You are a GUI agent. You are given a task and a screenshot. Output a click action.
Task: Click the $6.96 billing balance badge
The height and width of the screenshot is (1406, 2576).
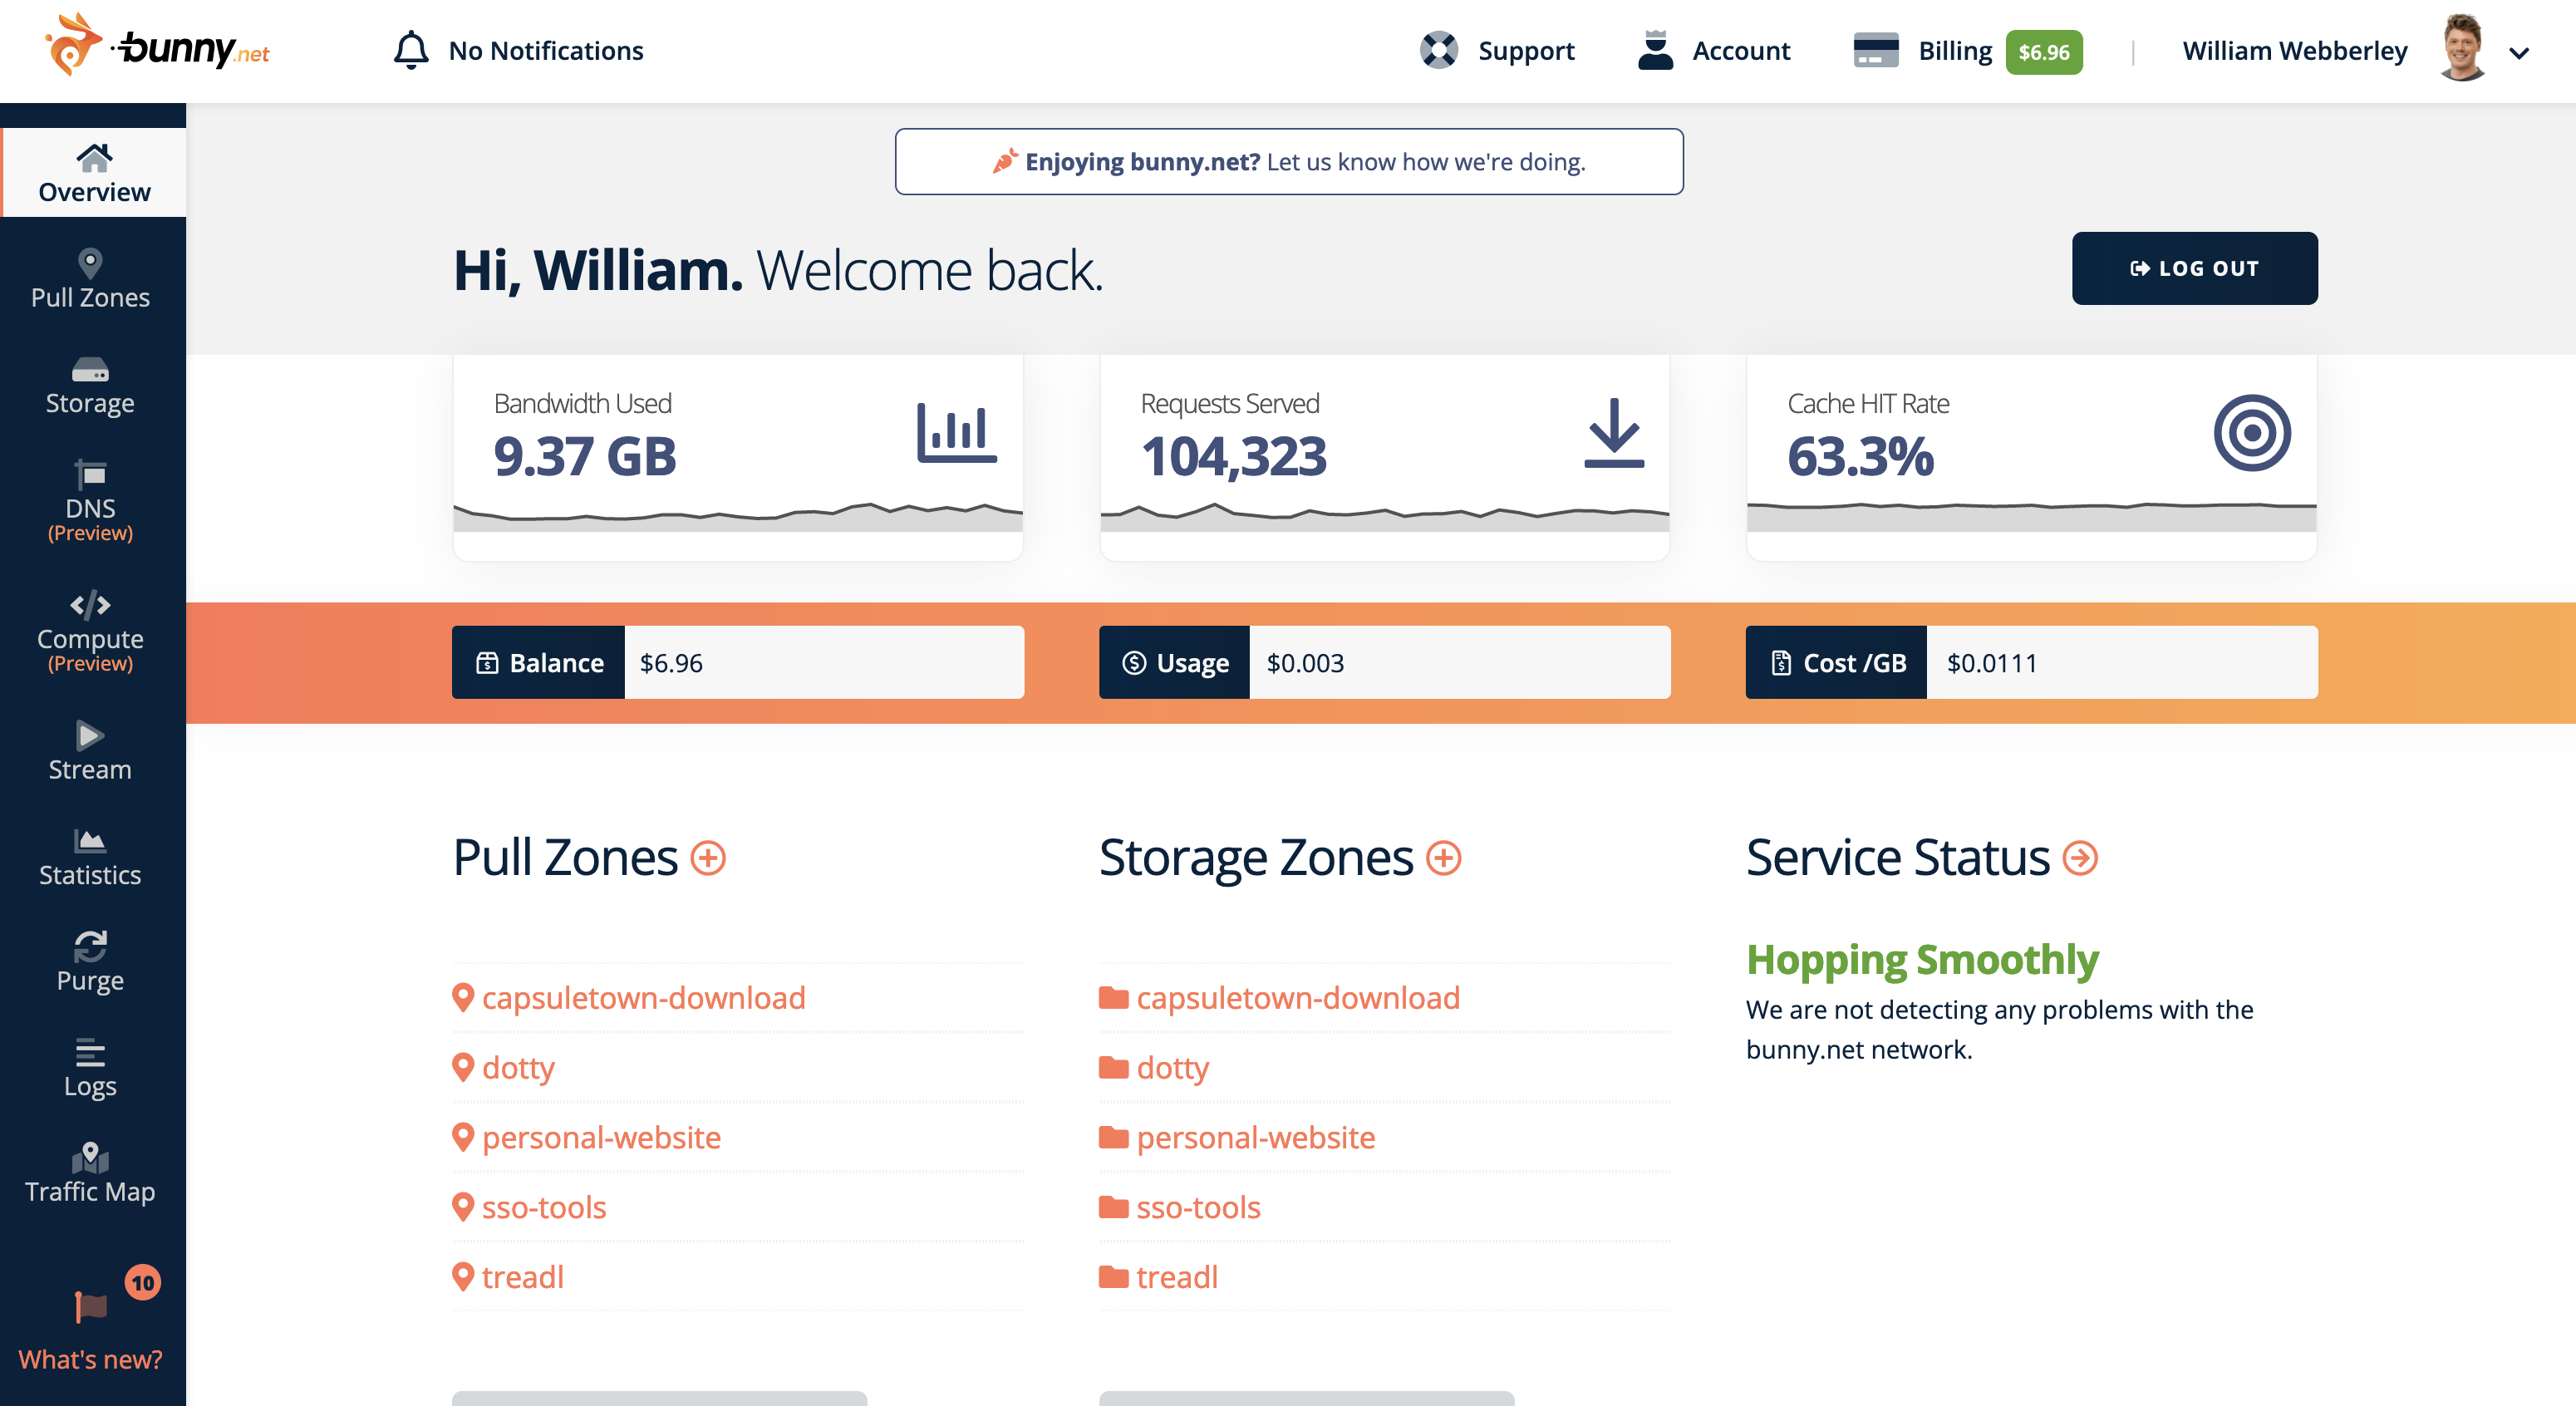(x=2044, y=51)
